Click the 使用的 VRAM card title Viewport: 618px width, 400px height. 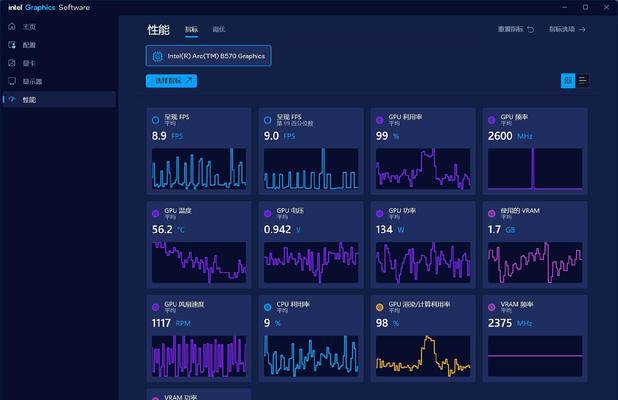[x=520, y=211]
